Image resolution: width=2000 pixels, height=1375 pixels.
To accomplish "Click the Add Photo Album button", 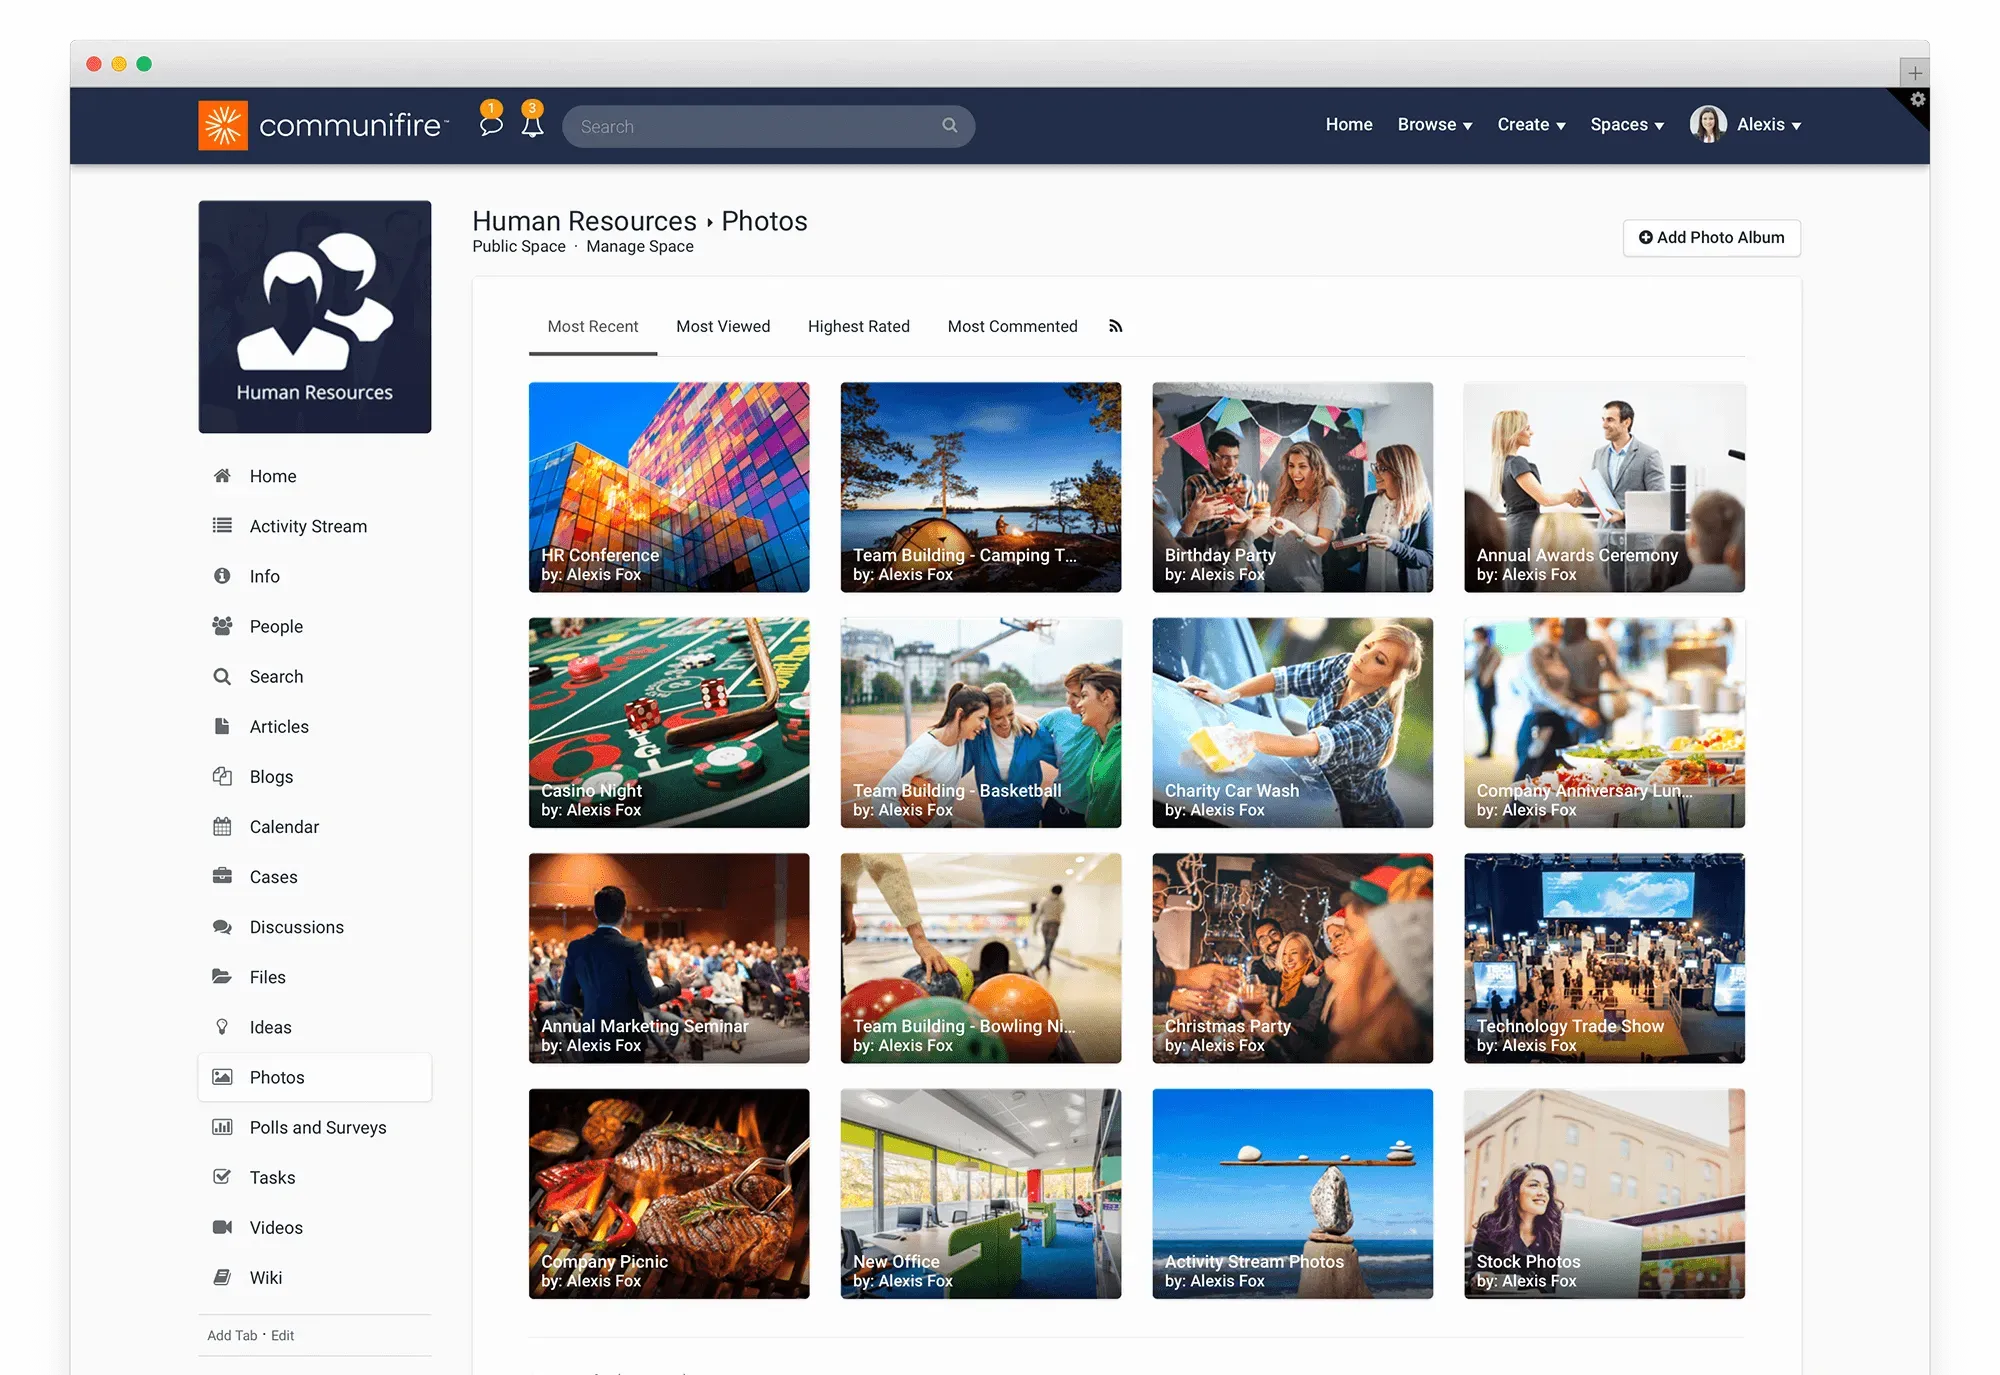I will 1711,238.
